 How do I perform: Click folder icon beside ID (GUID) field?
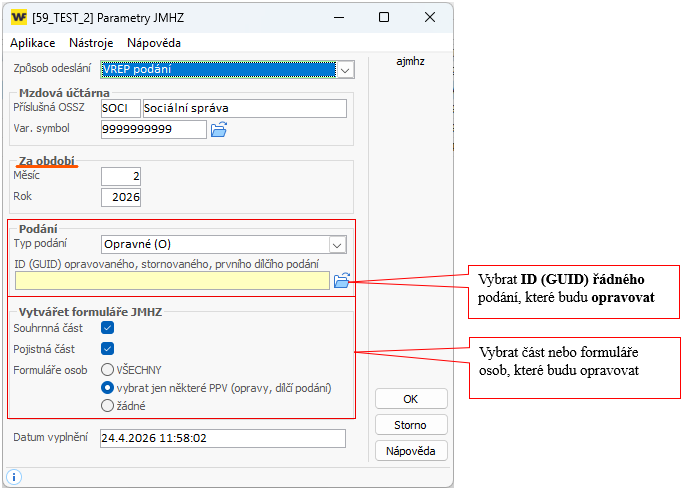coord(342,281)
